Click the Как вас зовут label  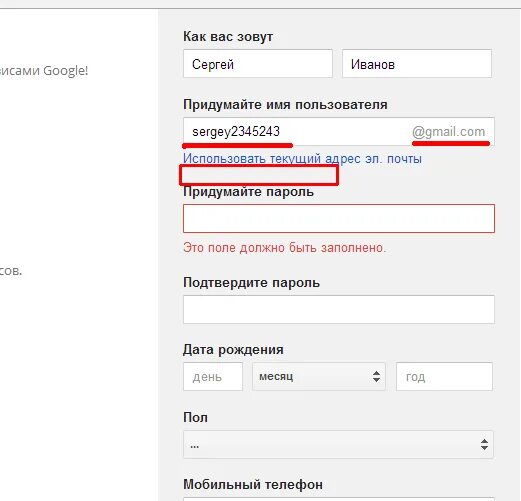(228, 37)
